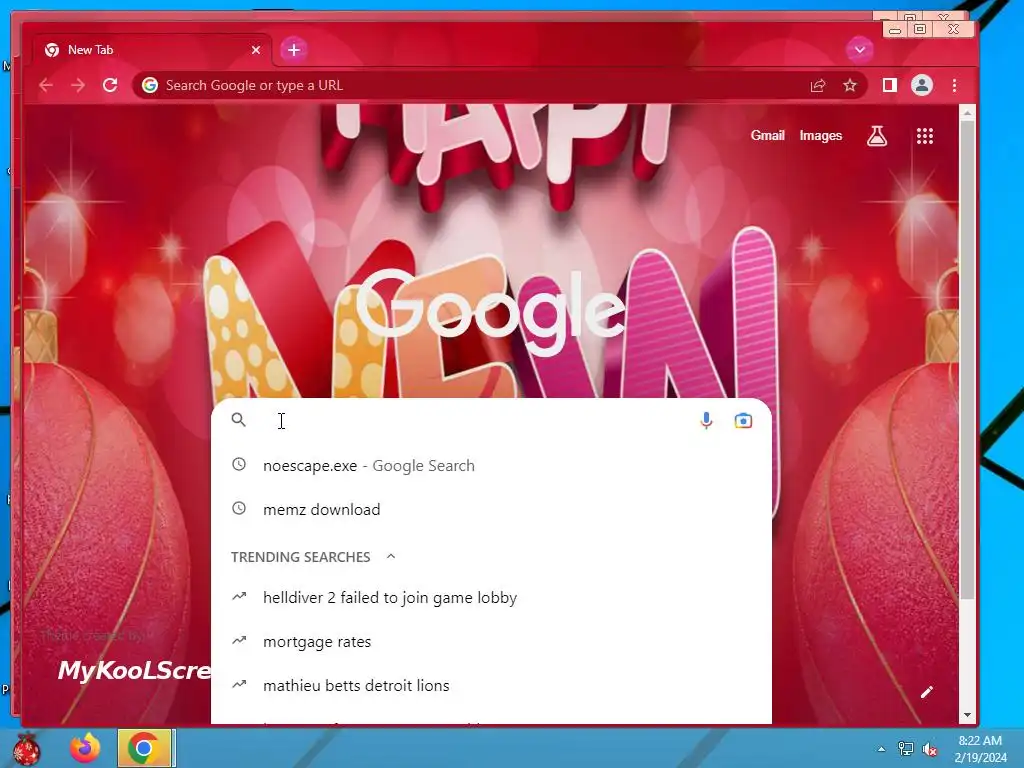Screen dimensions: 1024x768
Task: Open the taskbar clock 8:22 AM
Action: click(980, 749)
